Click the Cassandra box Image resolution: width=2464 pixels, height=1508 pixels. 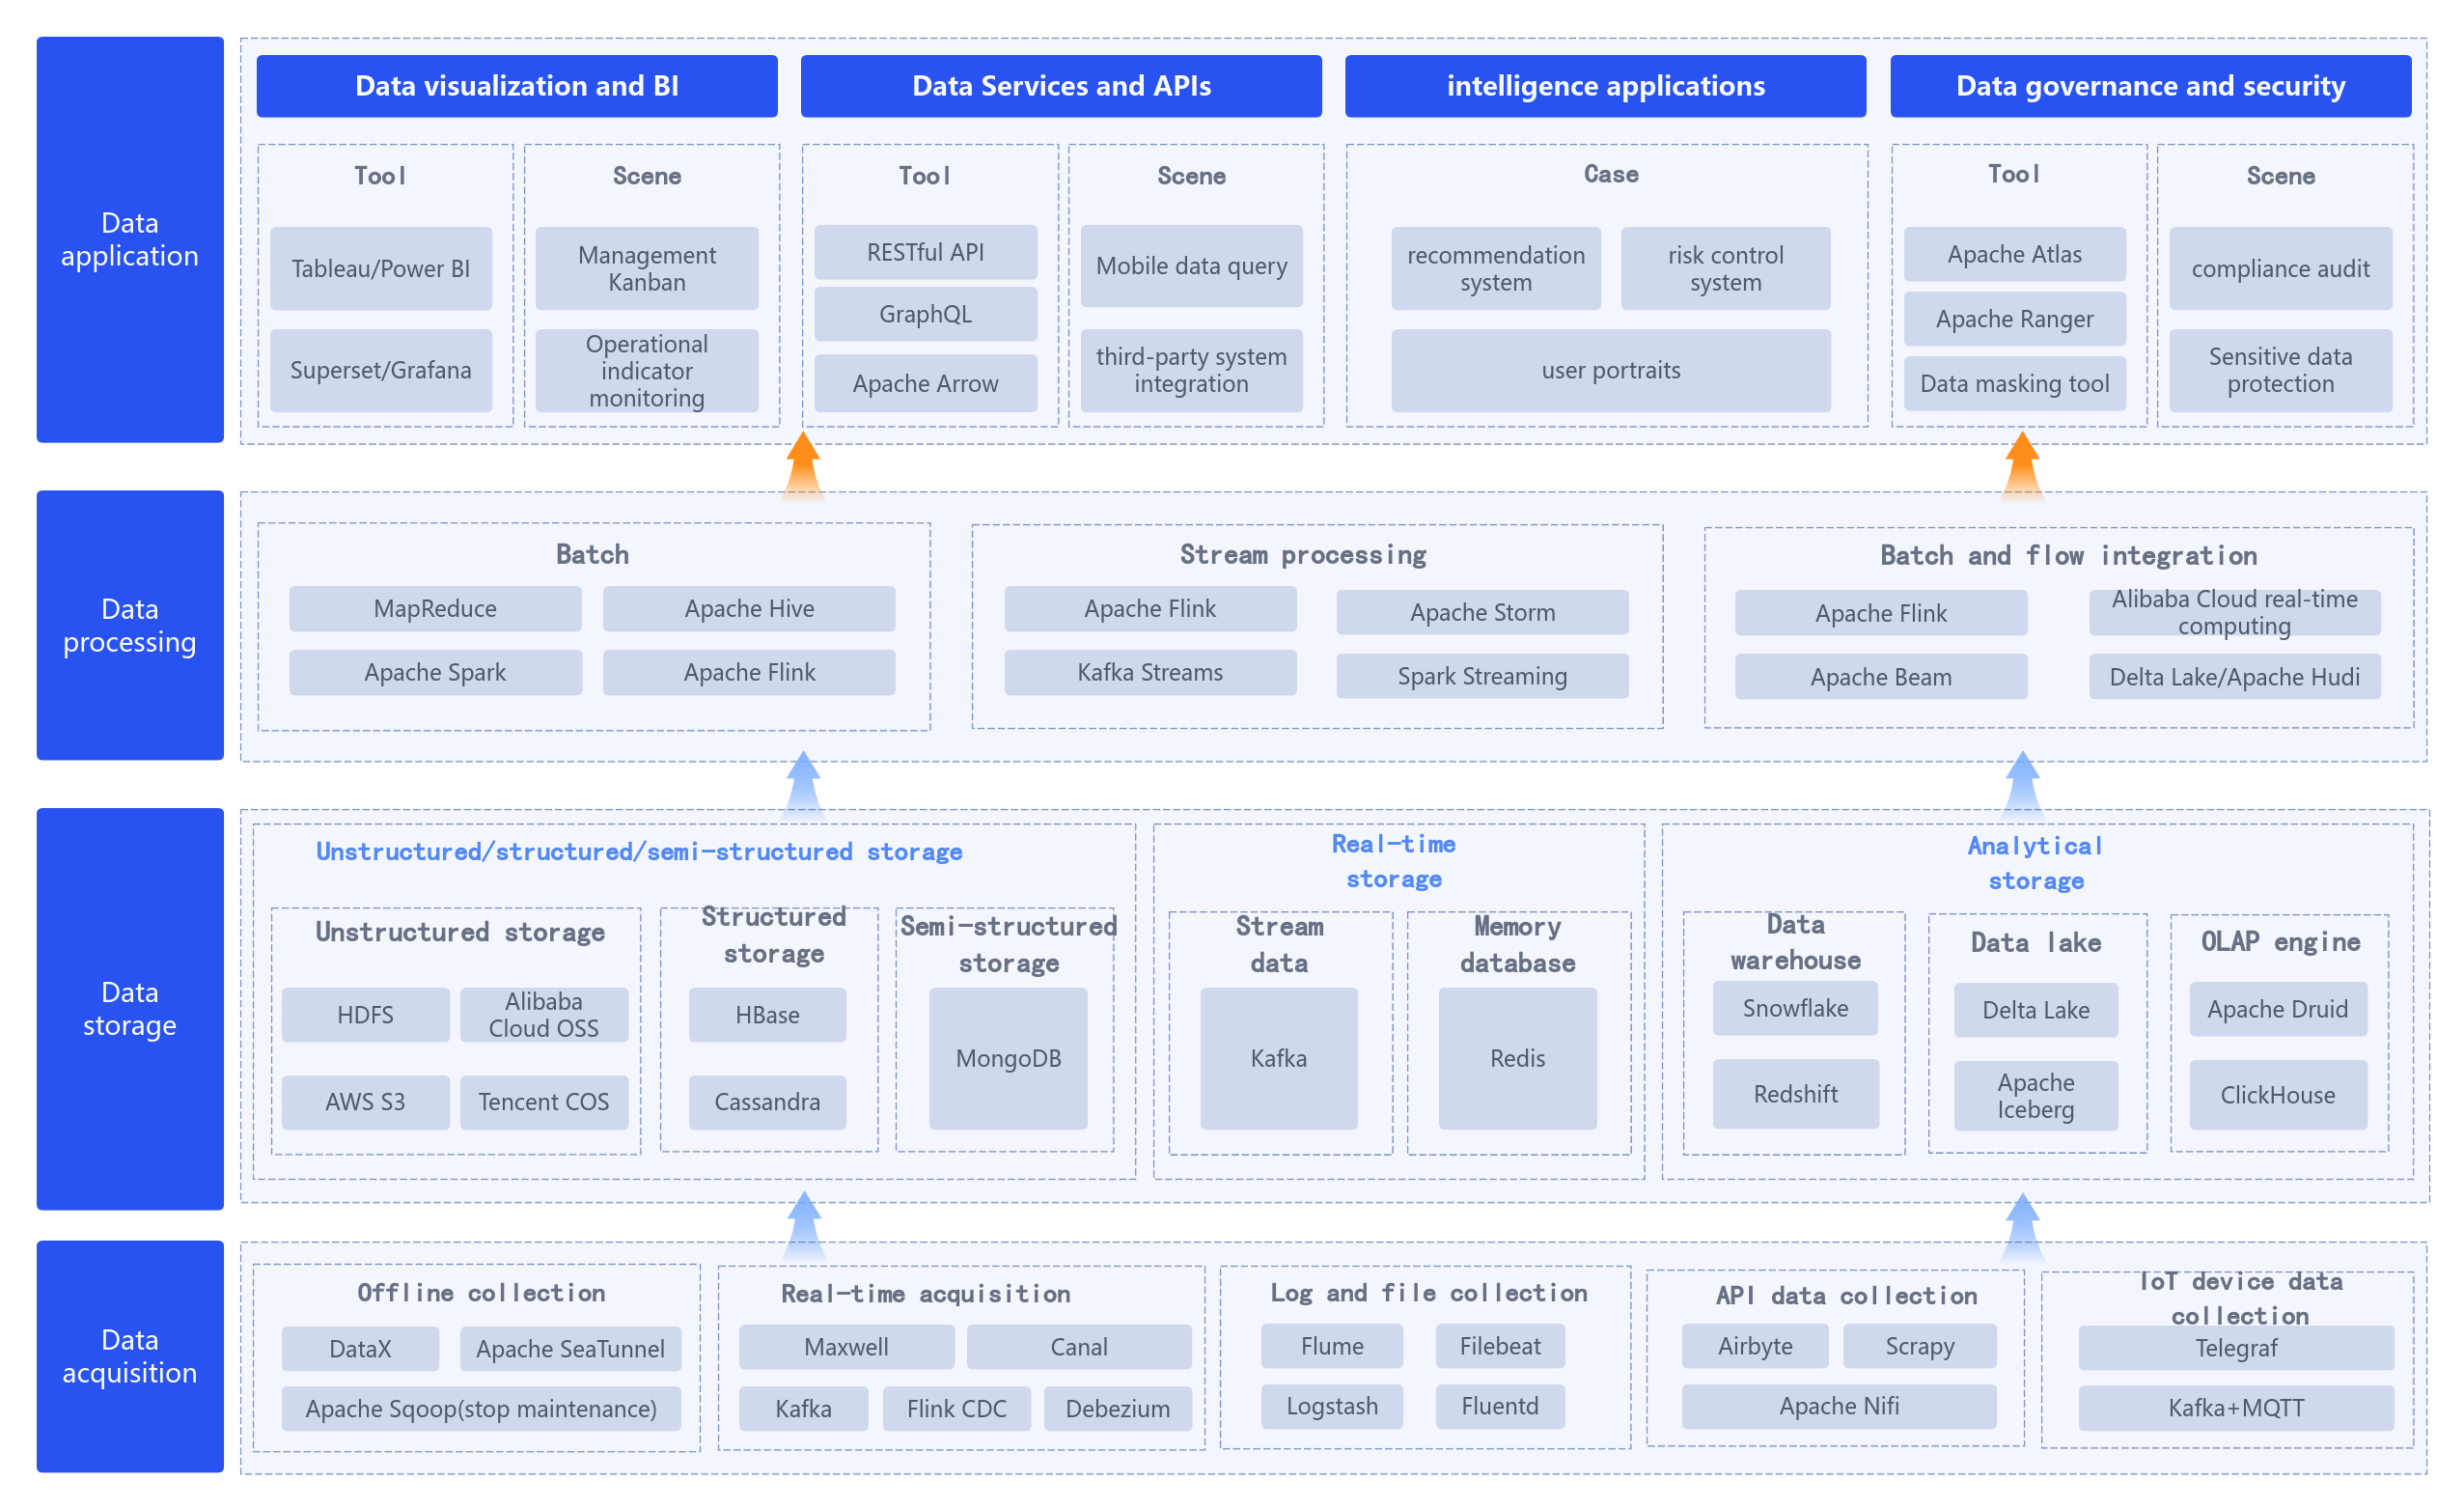(767, 1102)
